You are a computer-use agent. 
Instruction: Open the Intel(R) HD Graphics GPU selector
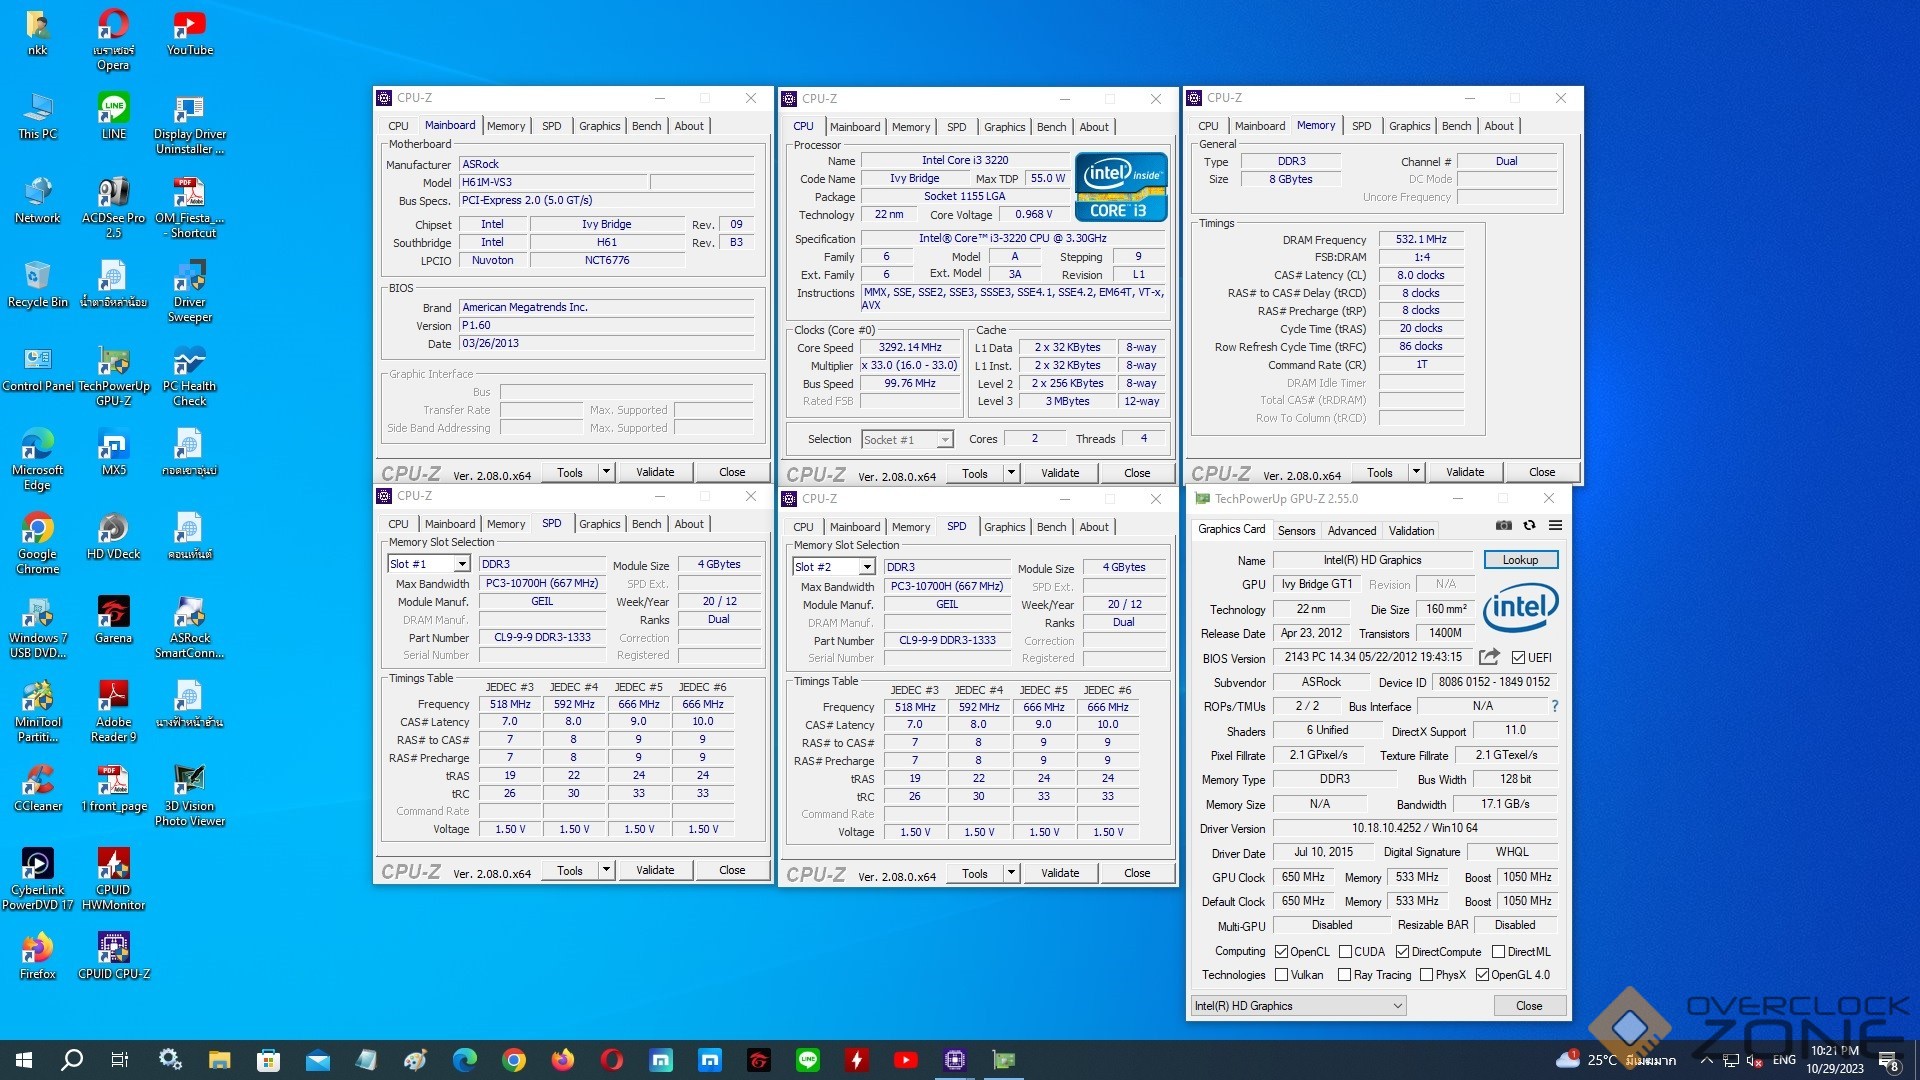(x=1298, y=1006)
